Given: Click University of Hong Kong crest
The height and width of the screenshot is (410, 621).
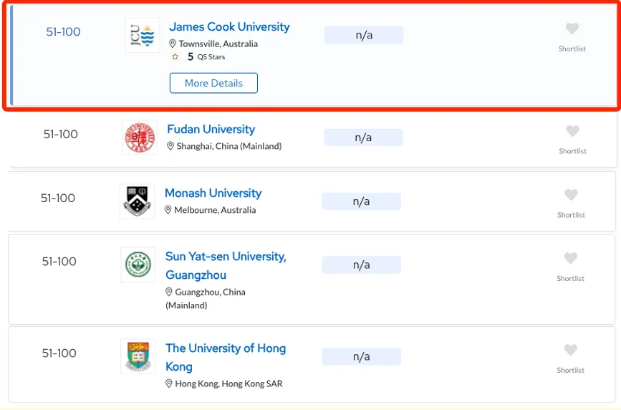Looking at the screenshot, I should point(137,356).
